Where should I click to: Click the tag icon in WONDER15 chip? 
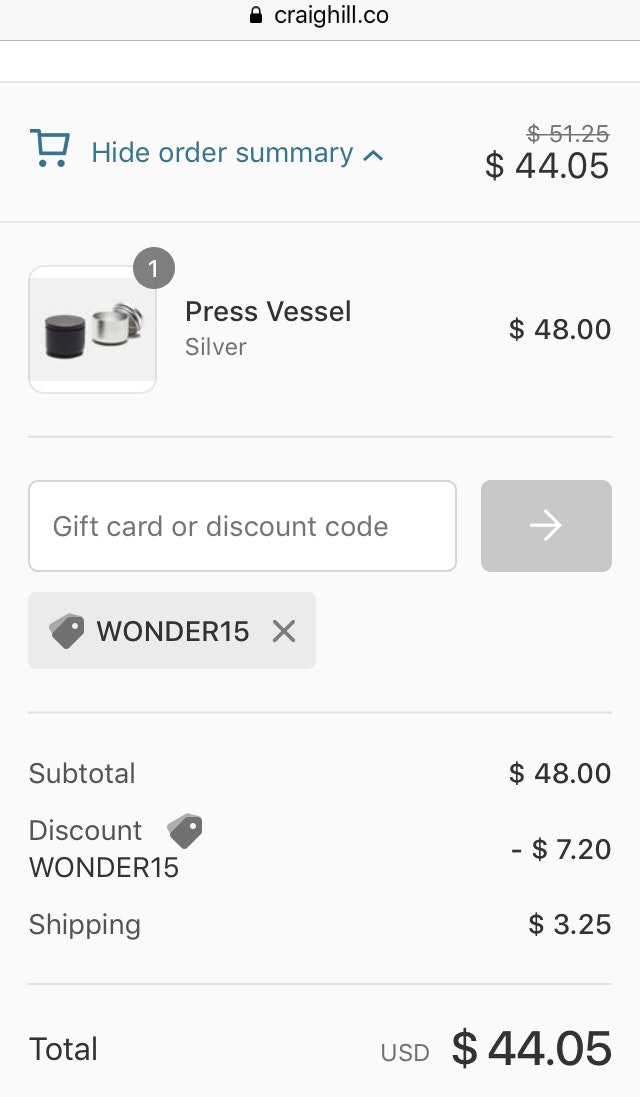tap(67, 631)
